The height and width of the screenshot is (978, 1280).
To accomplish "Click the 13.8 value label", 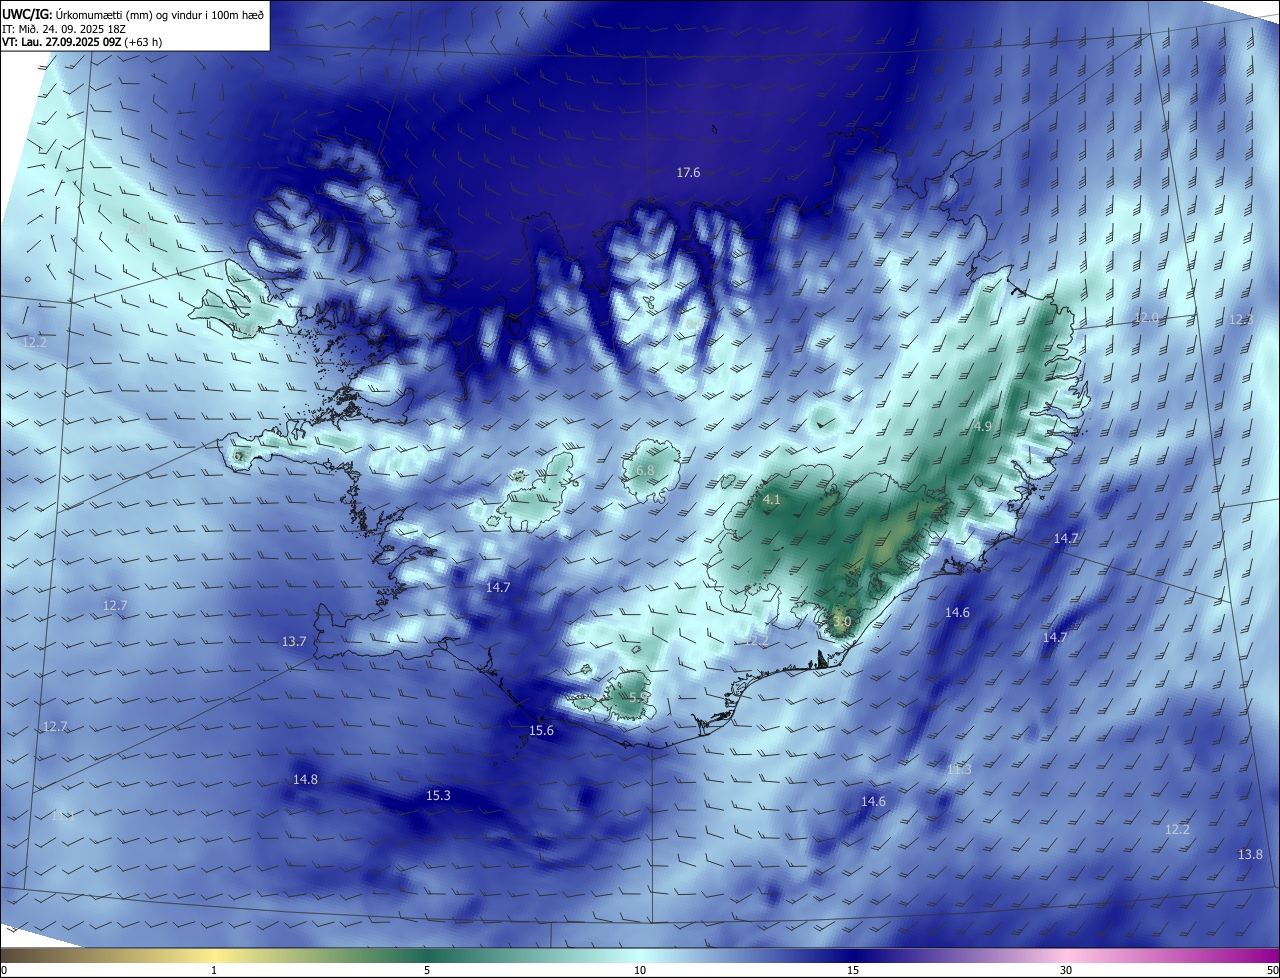I will pyautogui.click(x=1250, y=855).
